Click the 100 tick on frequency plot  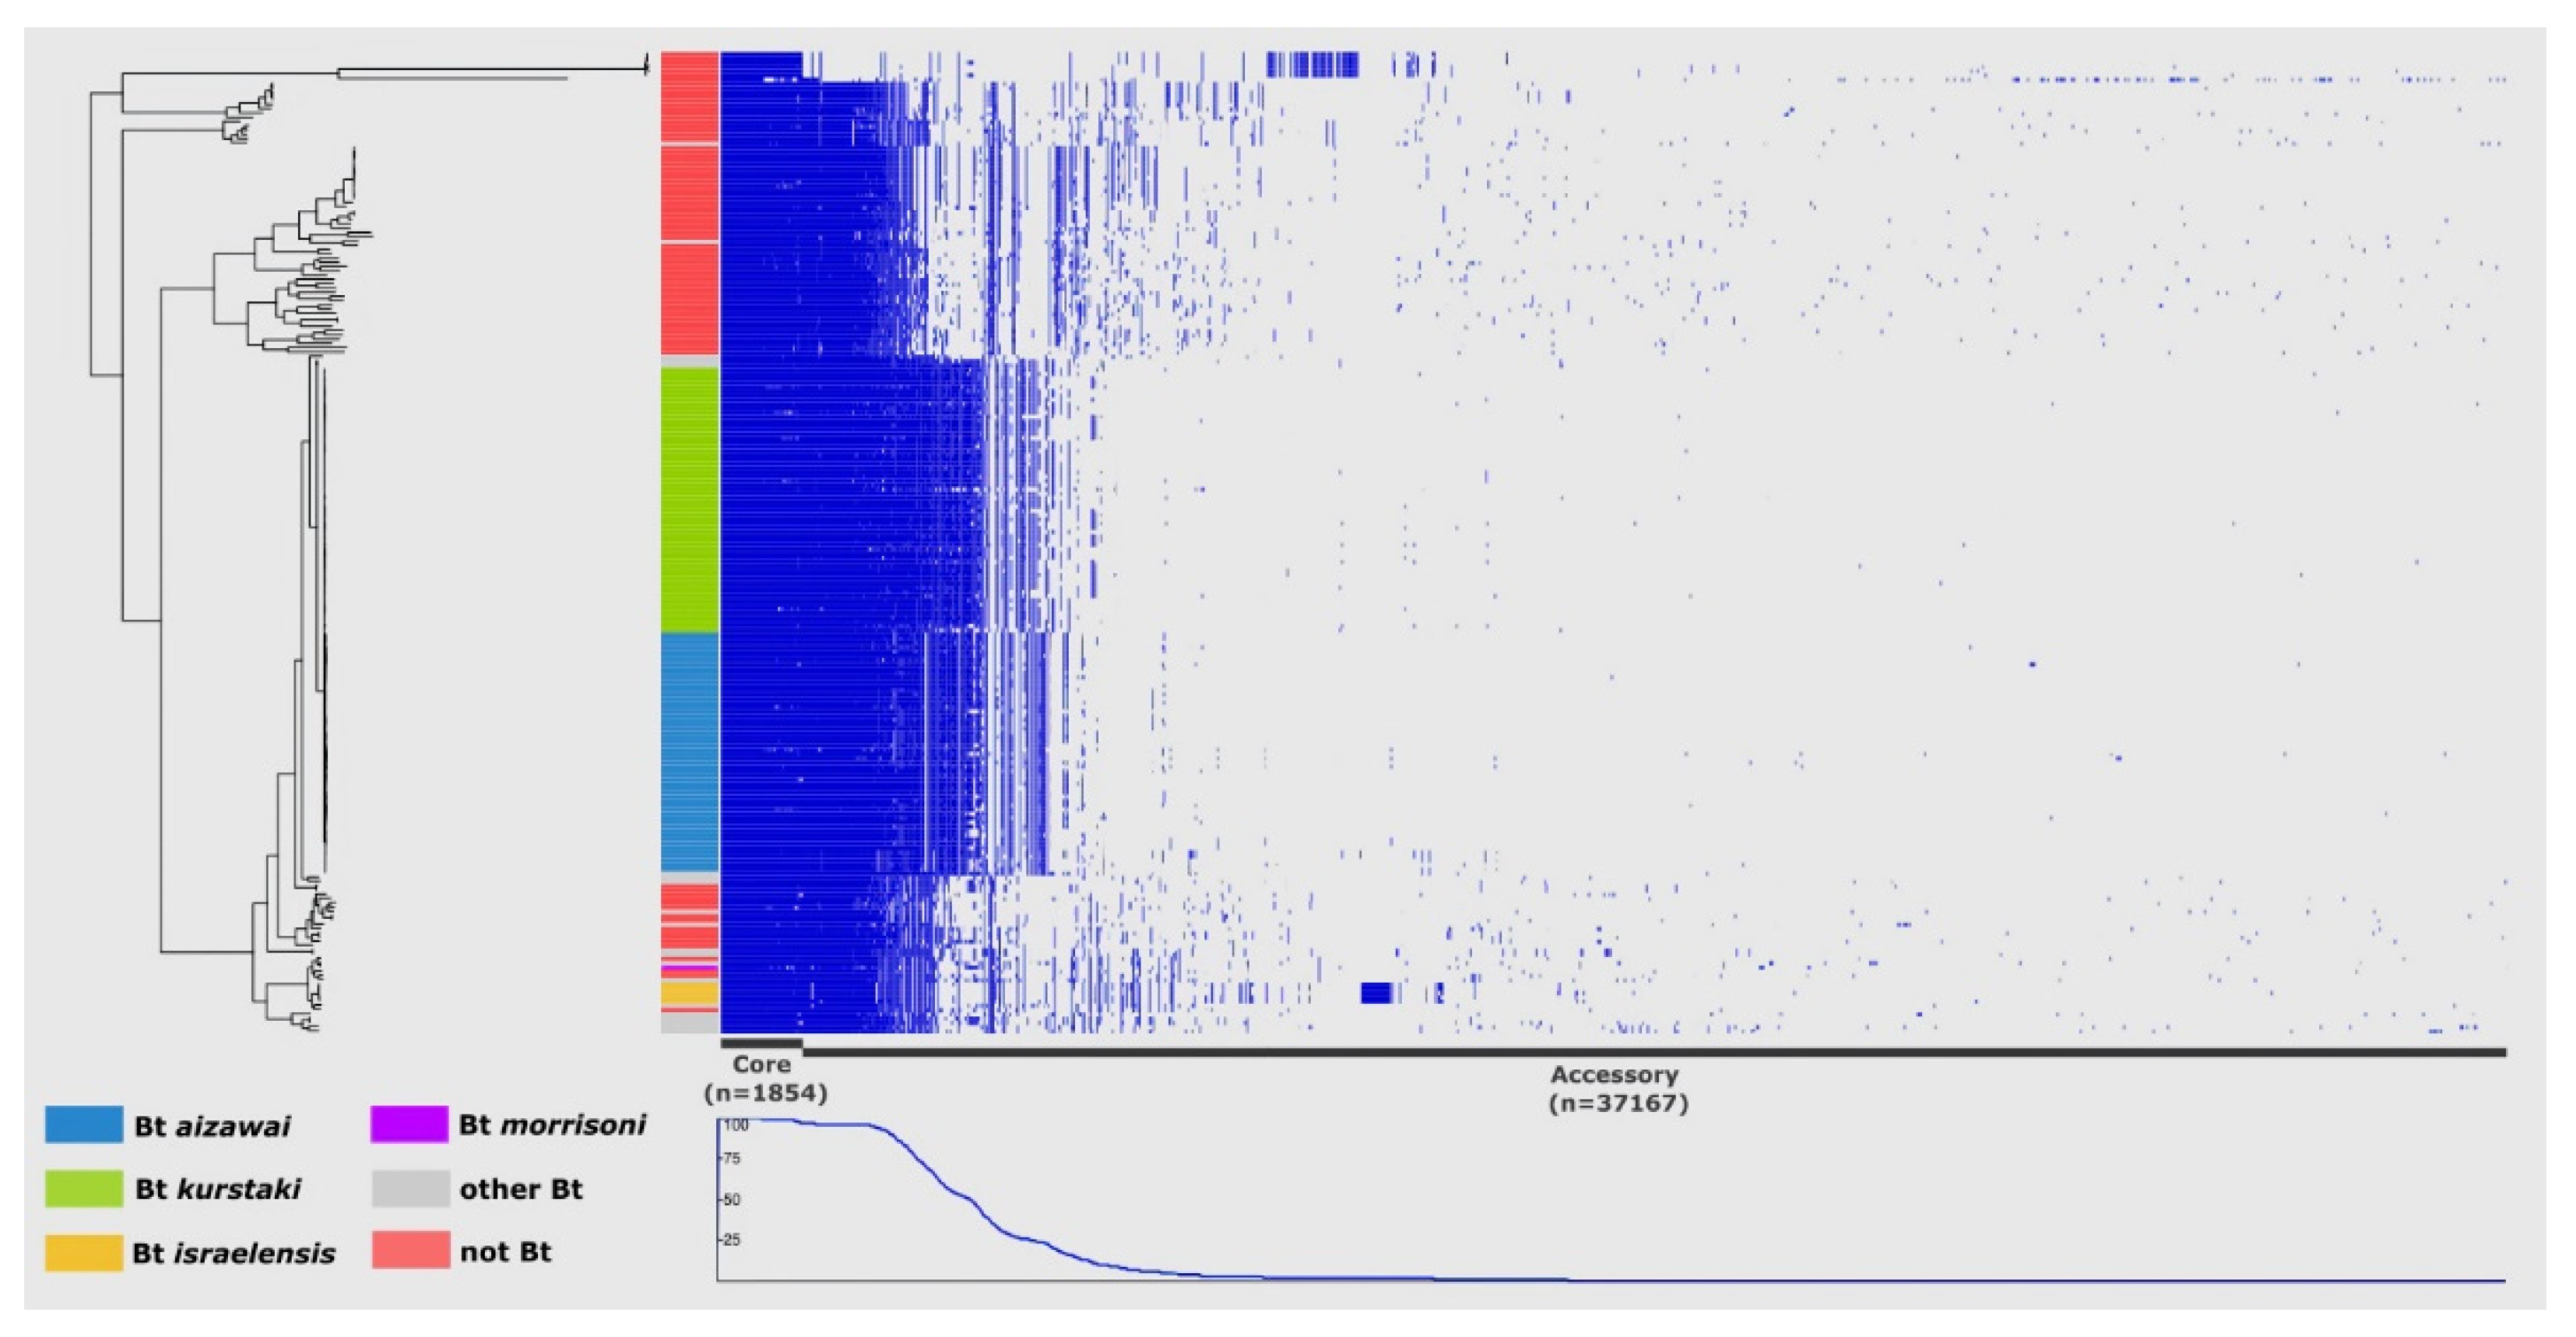pos(735,1125)
